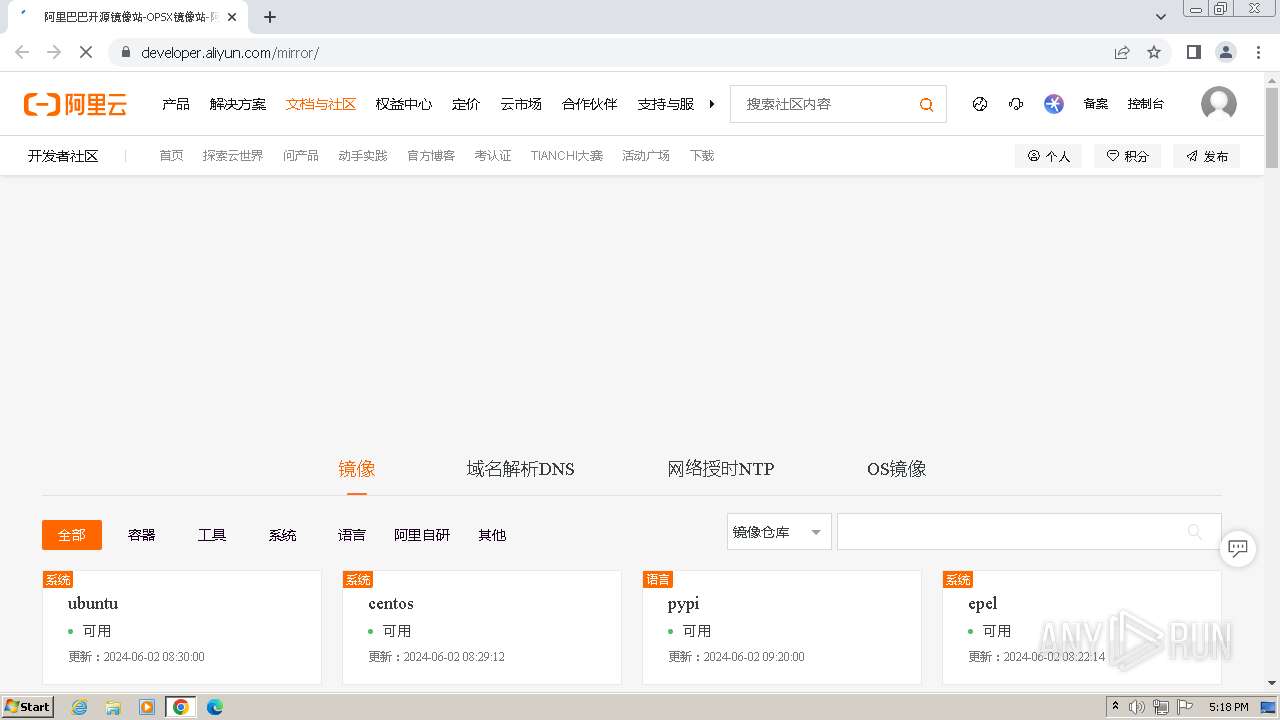
Task: Click the browser forward arrow
Action: click(x=54, y=52)
